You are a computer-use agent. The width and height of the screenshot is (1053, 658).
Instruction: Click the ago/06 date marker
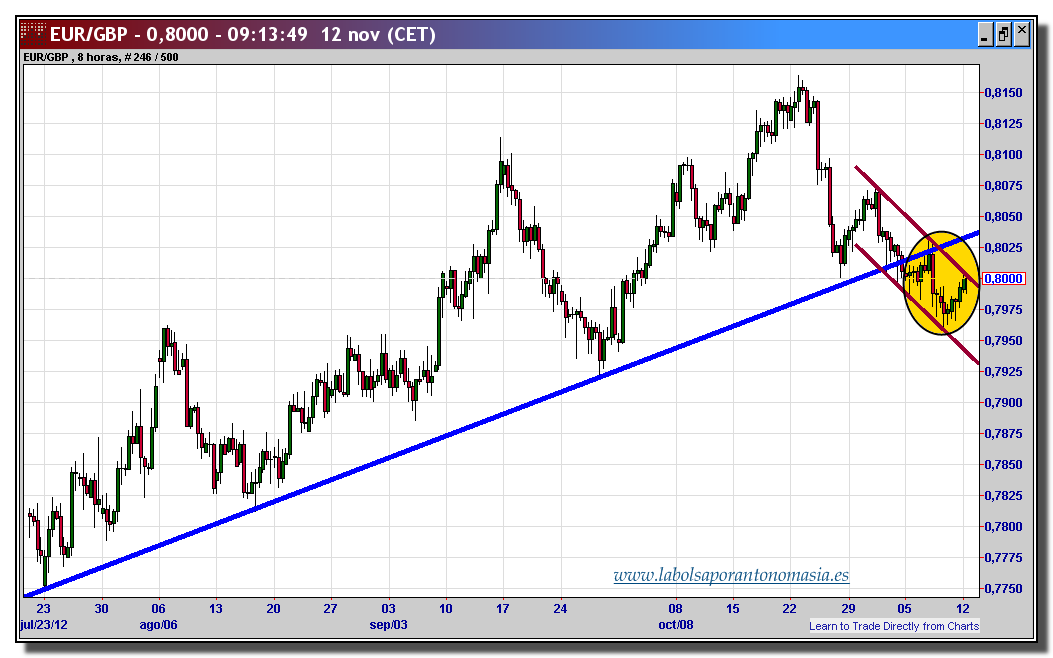point(158,624)
